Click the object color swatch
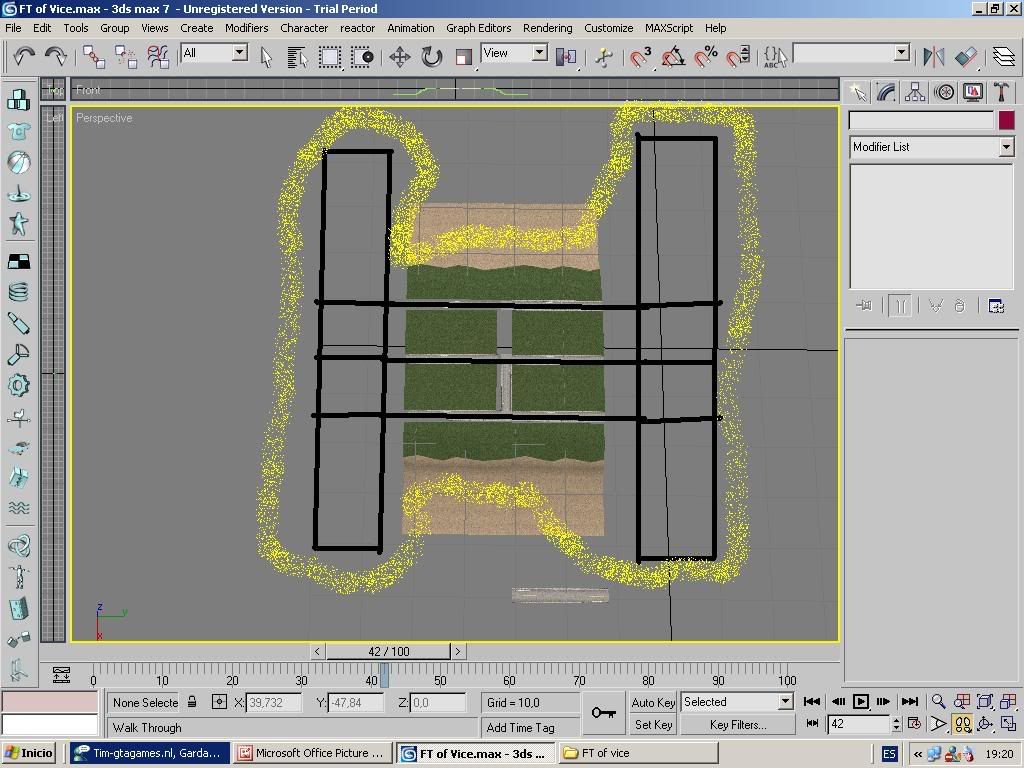1024x768 pixels. (x=1006, y=120)
